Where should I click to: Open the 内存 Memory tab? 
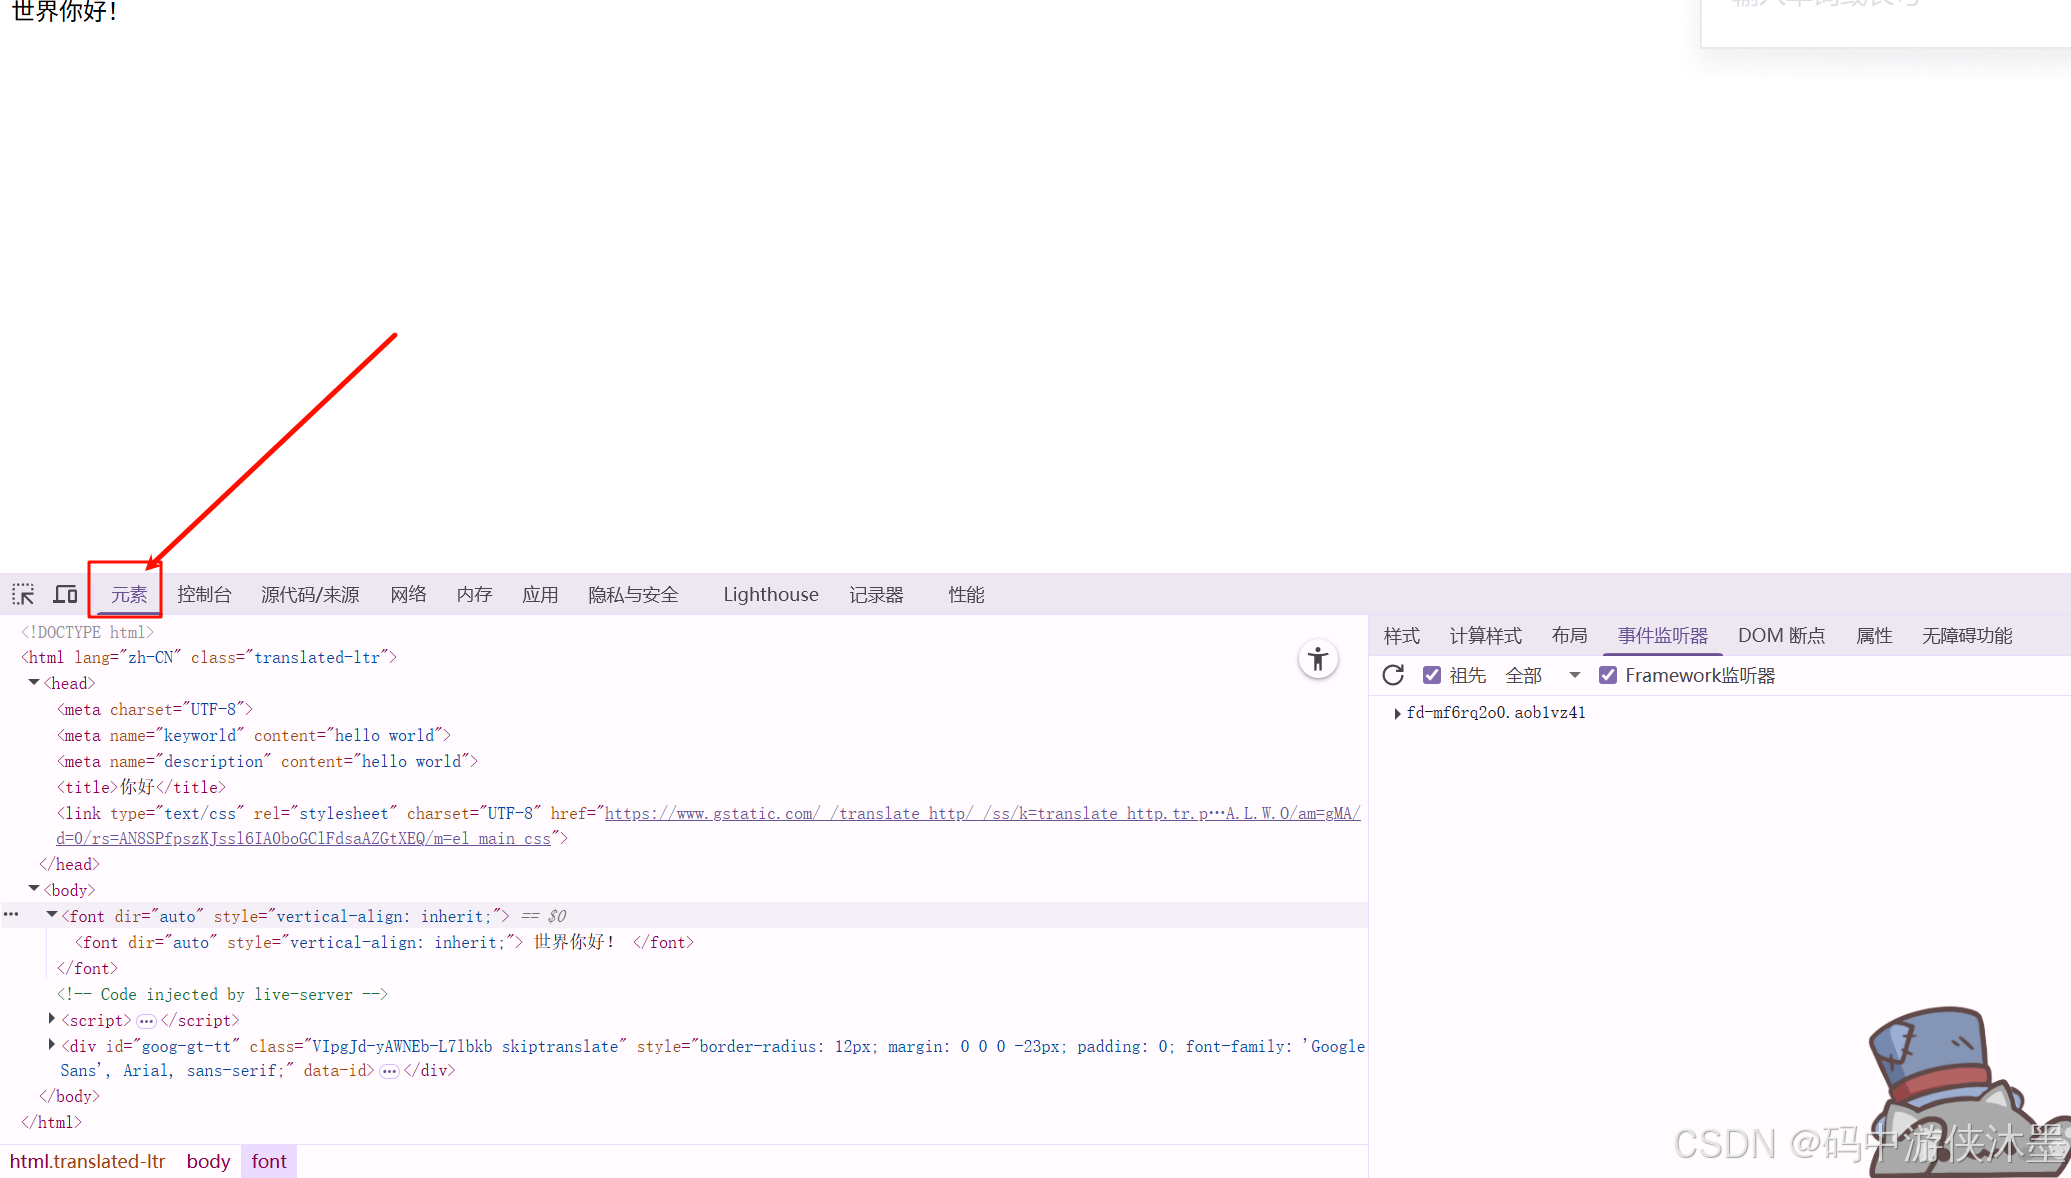point(474,594)
